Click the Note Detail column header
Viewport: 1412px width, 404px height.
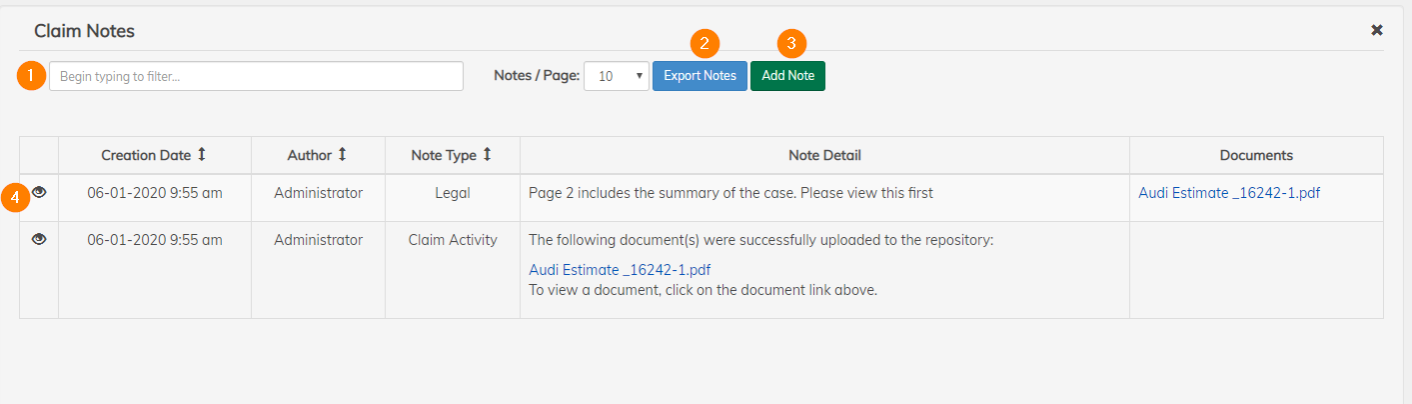click(x=824, y=155)
